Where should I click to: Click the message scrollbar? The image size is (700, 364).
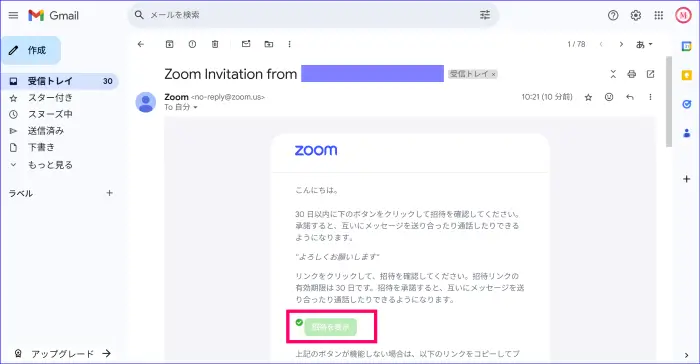pos(668,102)
